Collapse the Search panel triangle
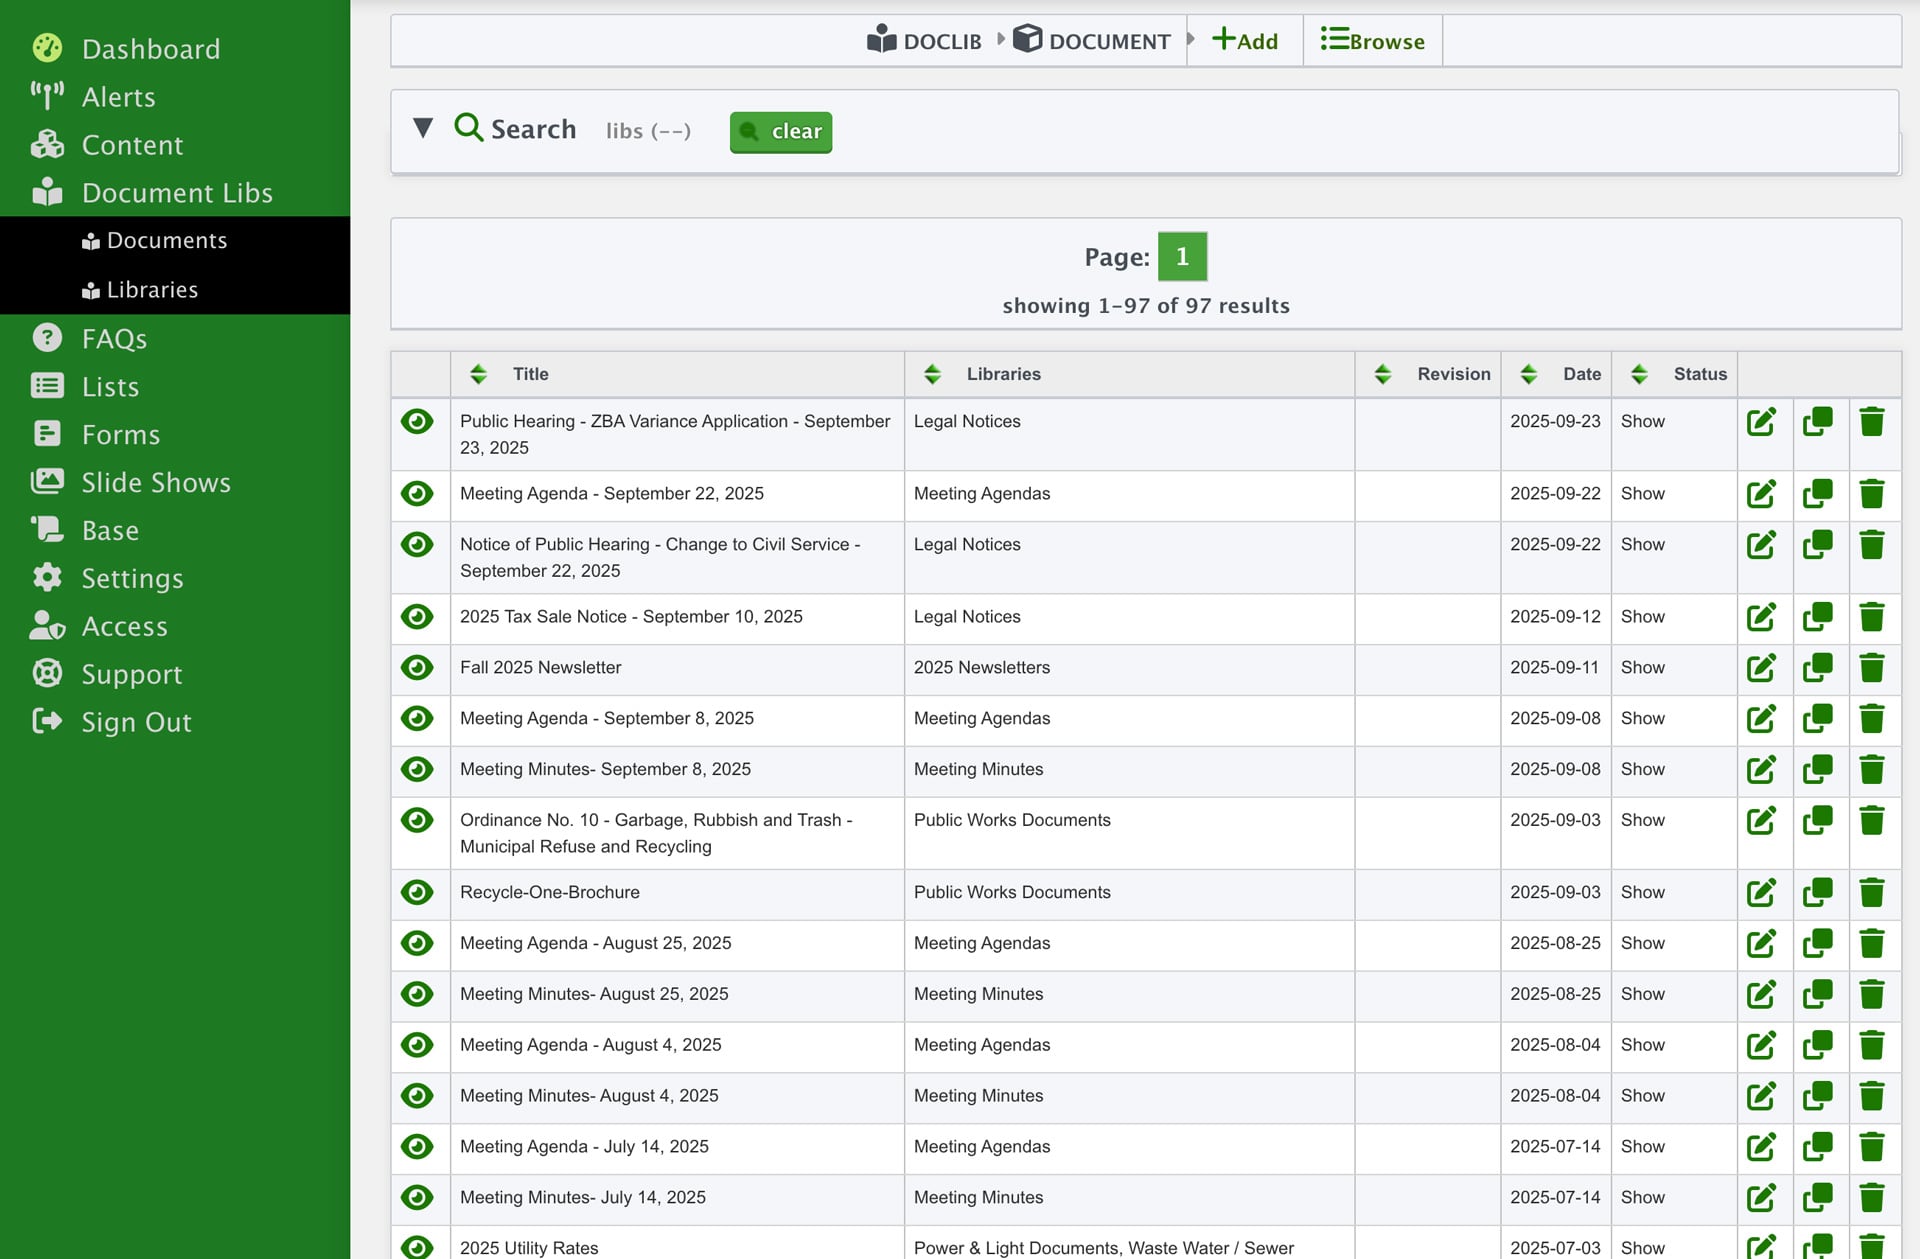 423,128
